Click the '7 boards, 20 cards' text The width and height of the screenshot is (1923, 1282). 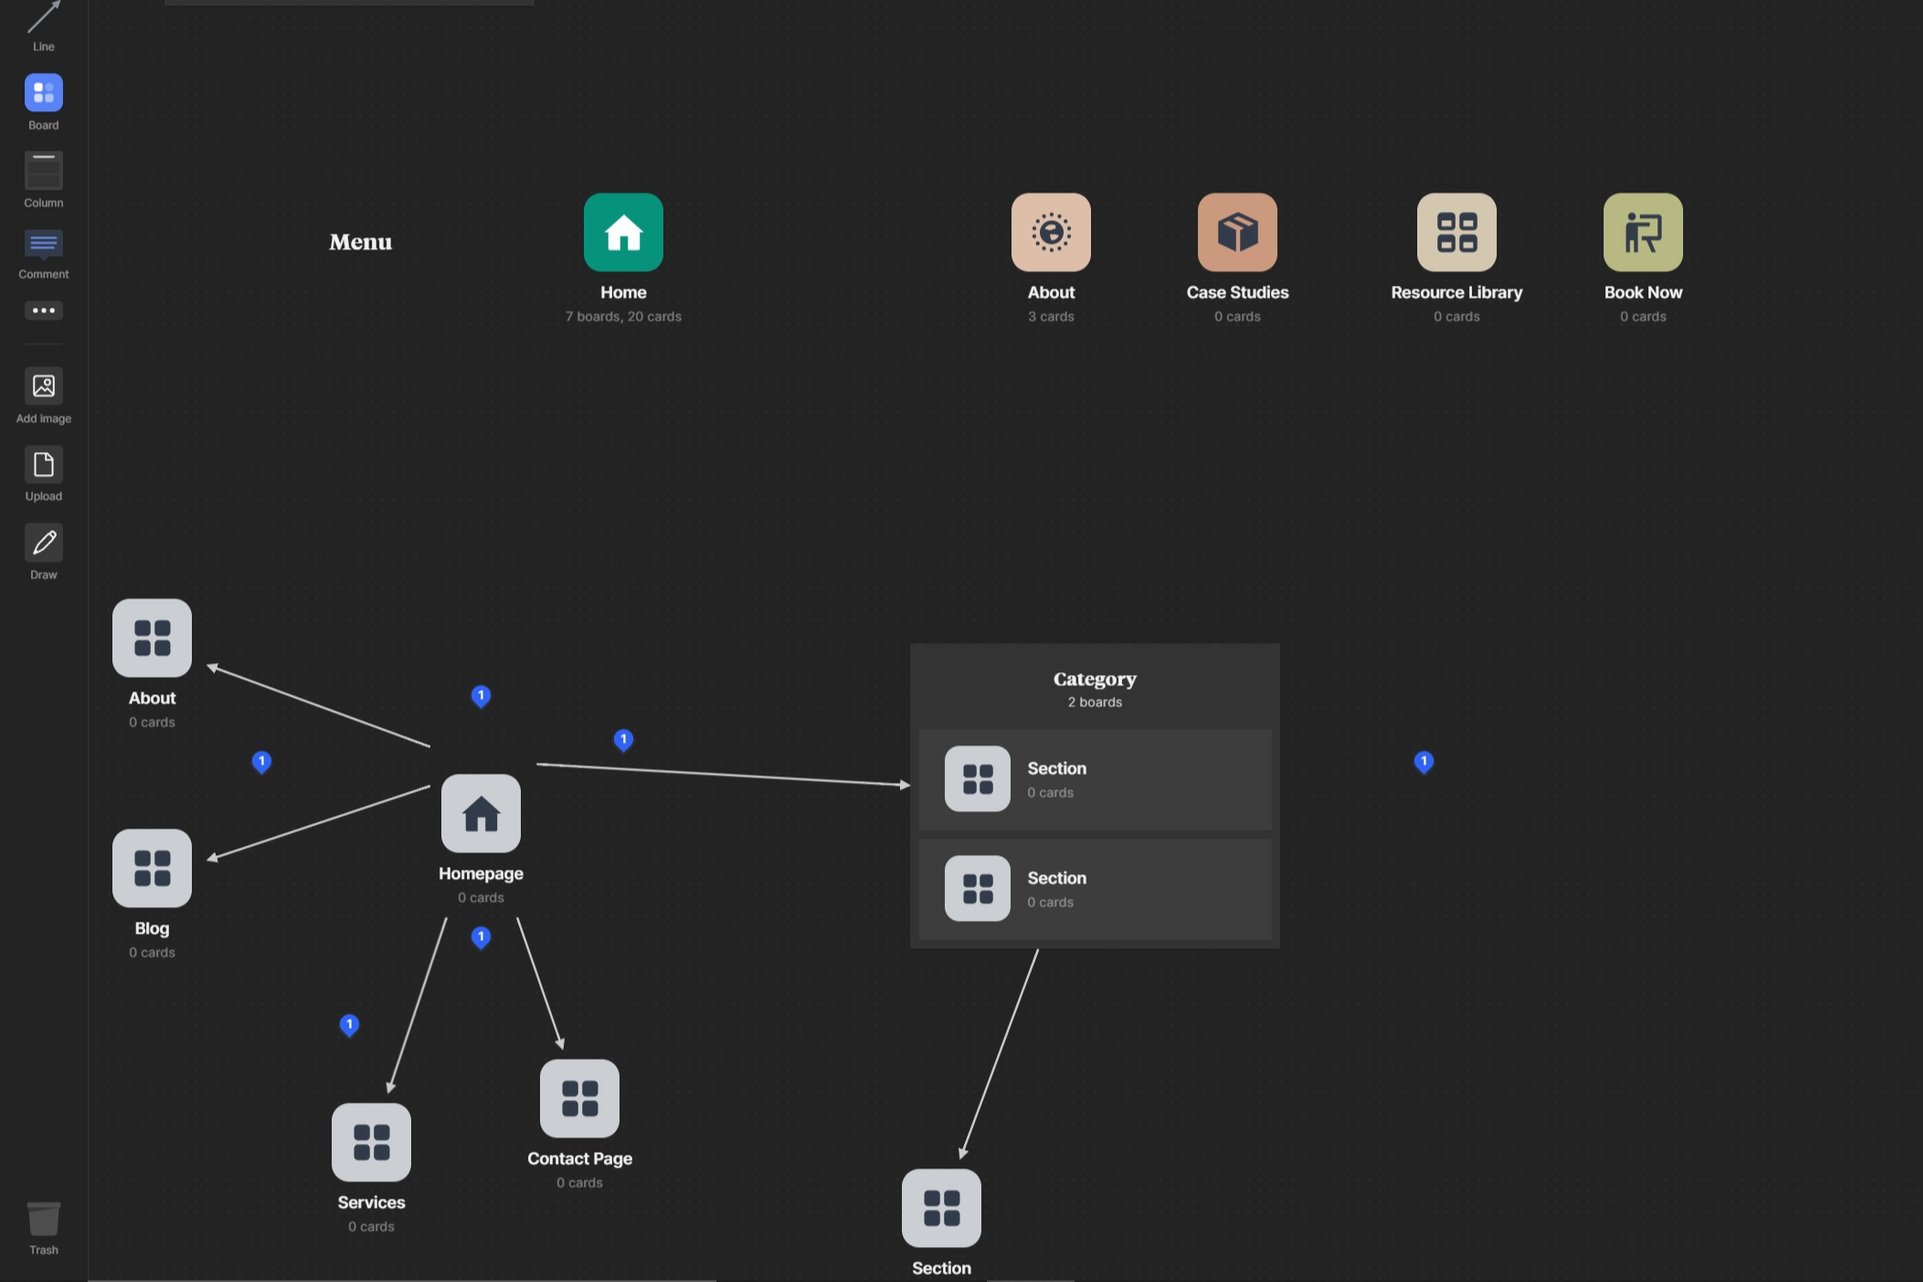click(623, 317)
